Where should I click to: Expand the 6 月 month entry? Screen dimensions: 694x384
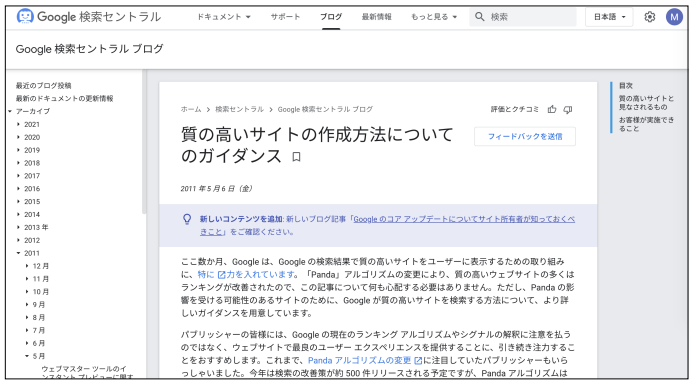click(x=27, y=343)
